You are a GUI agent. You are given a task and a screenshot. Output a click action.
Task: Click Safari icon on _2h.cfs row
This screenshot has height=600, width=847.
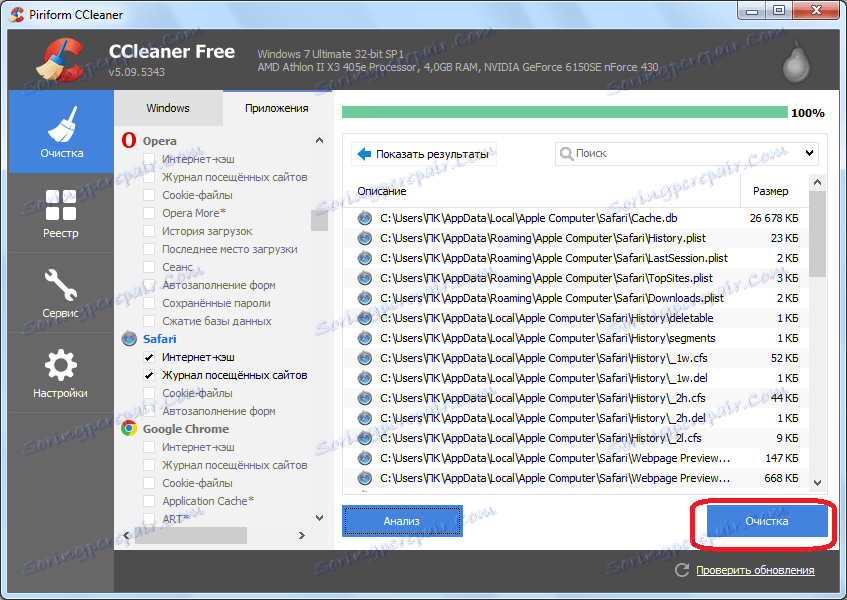tap(365, 398)
